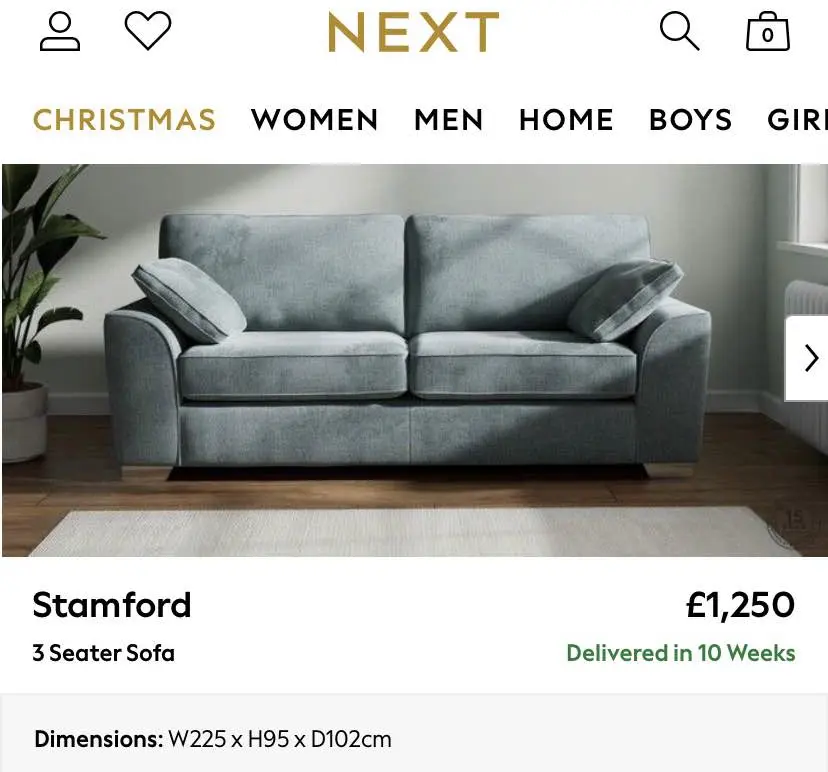Open the CHRISTMAS menu
Viewport: 828px width, 772px height.
(125, 120)
